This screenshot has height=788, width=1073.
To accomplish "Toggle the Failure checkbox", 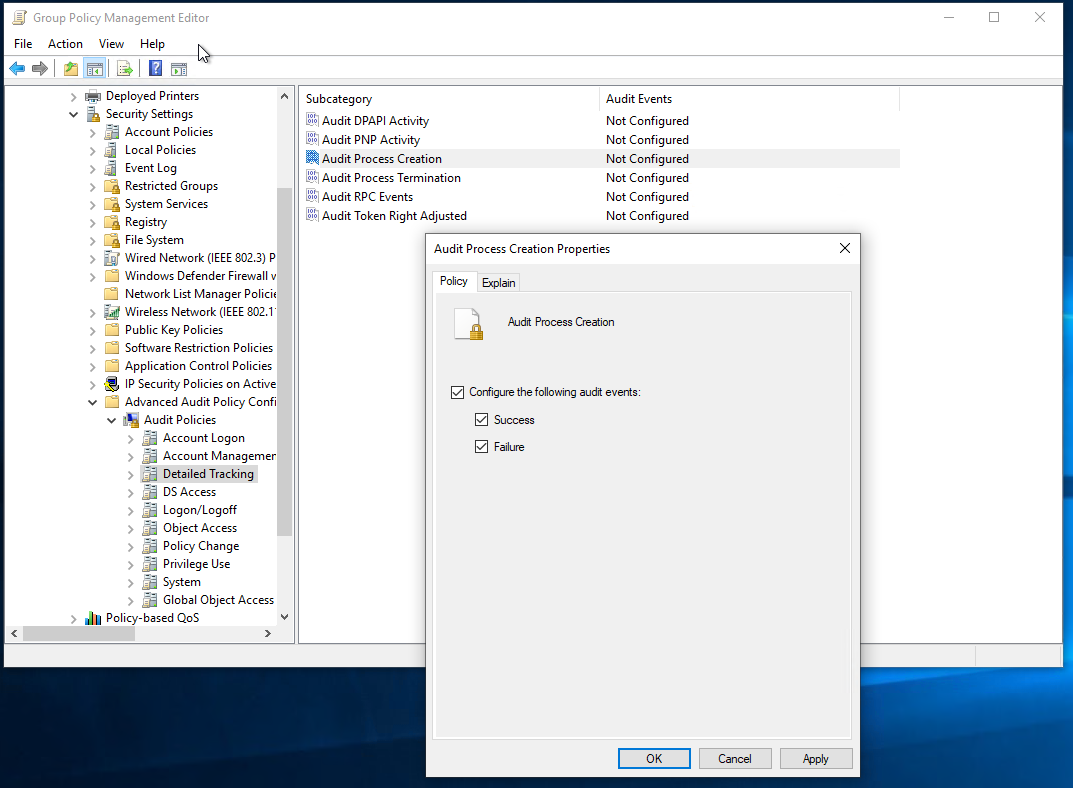I will click(x=482, y=447).
